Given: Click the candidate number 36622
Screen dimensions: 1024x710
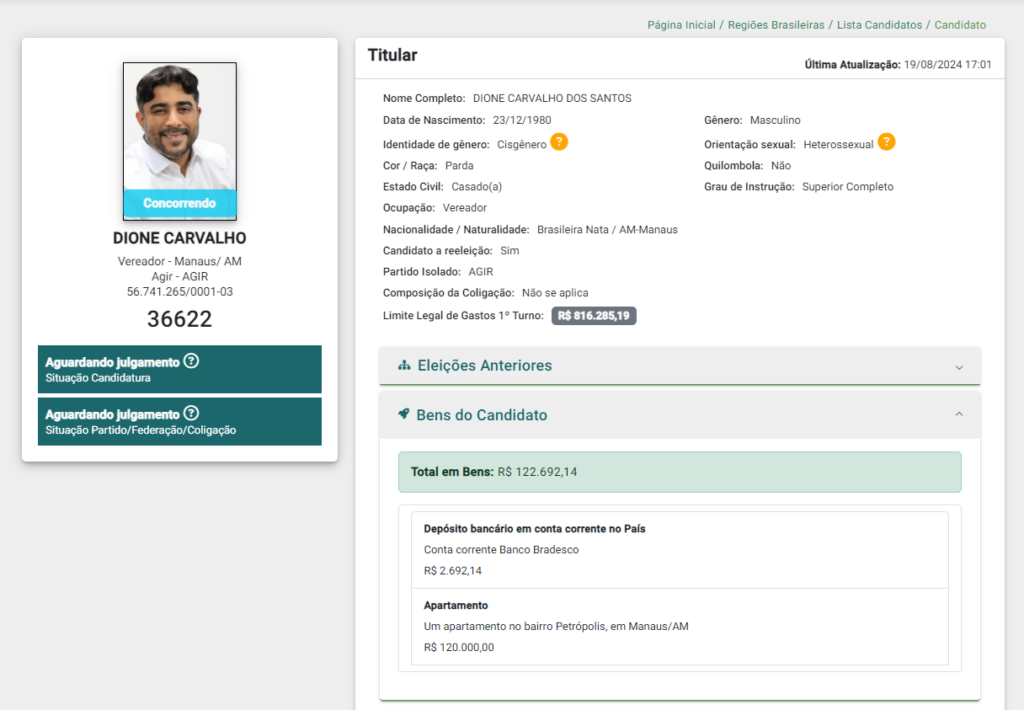Looking at the screenshot, I should click(180, 319).
